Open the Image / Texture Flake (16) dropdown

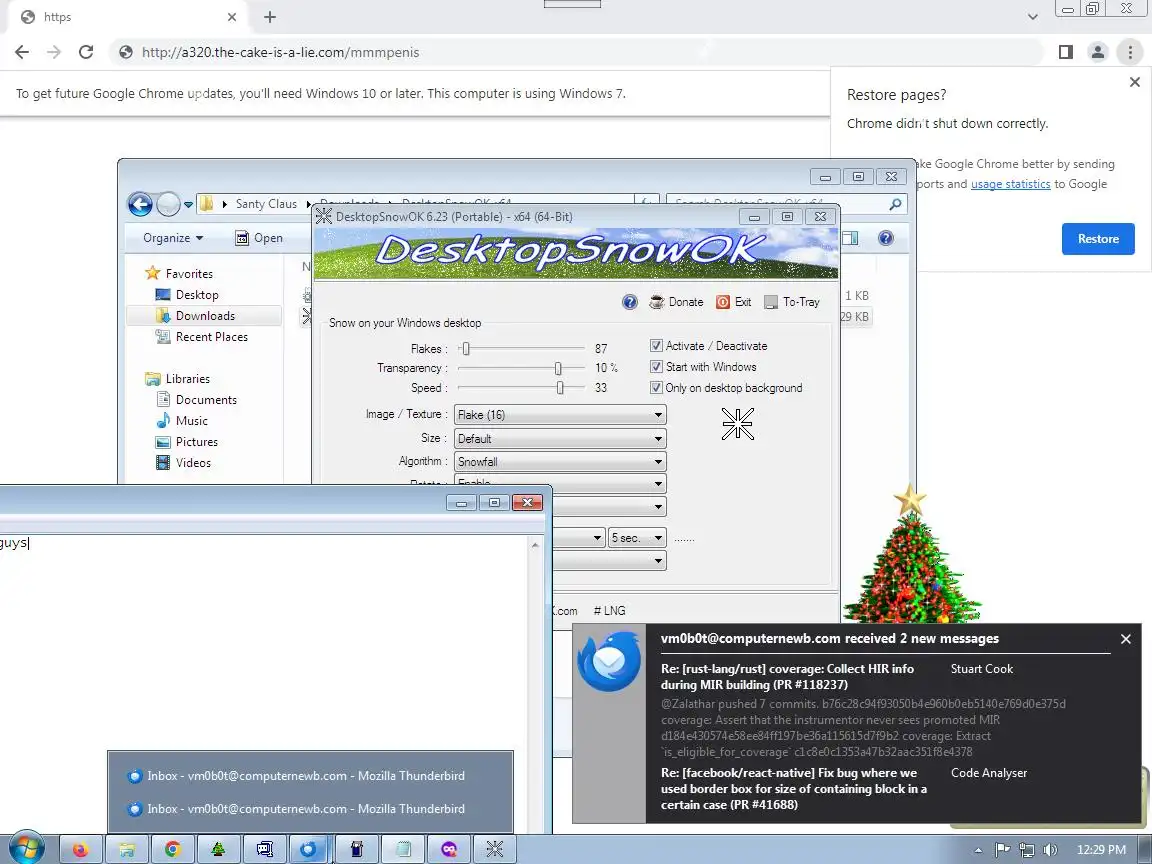[x=560, y=414]
